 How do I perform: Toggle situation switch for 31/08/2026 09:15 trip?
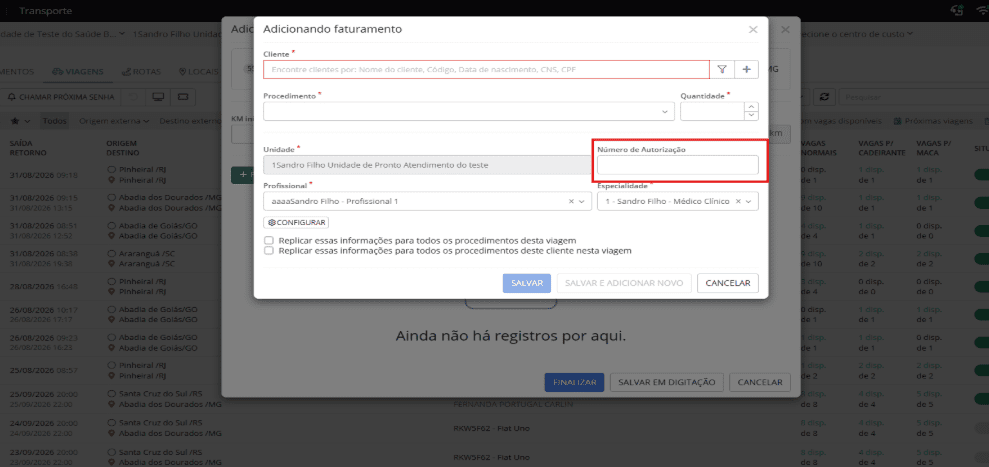(981, 203)
